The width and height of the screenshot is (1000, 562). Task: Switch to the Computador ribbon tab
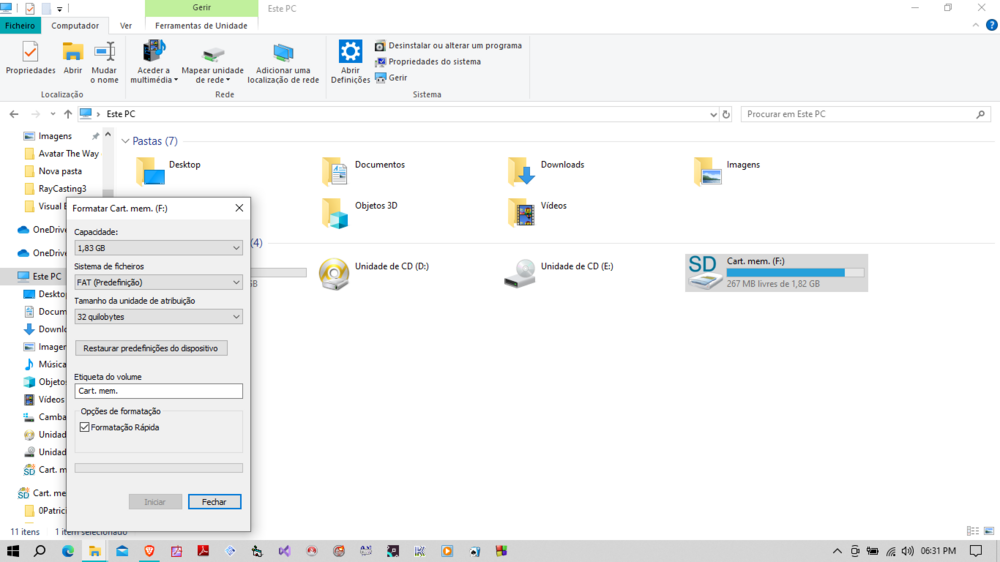pos(75,26)
